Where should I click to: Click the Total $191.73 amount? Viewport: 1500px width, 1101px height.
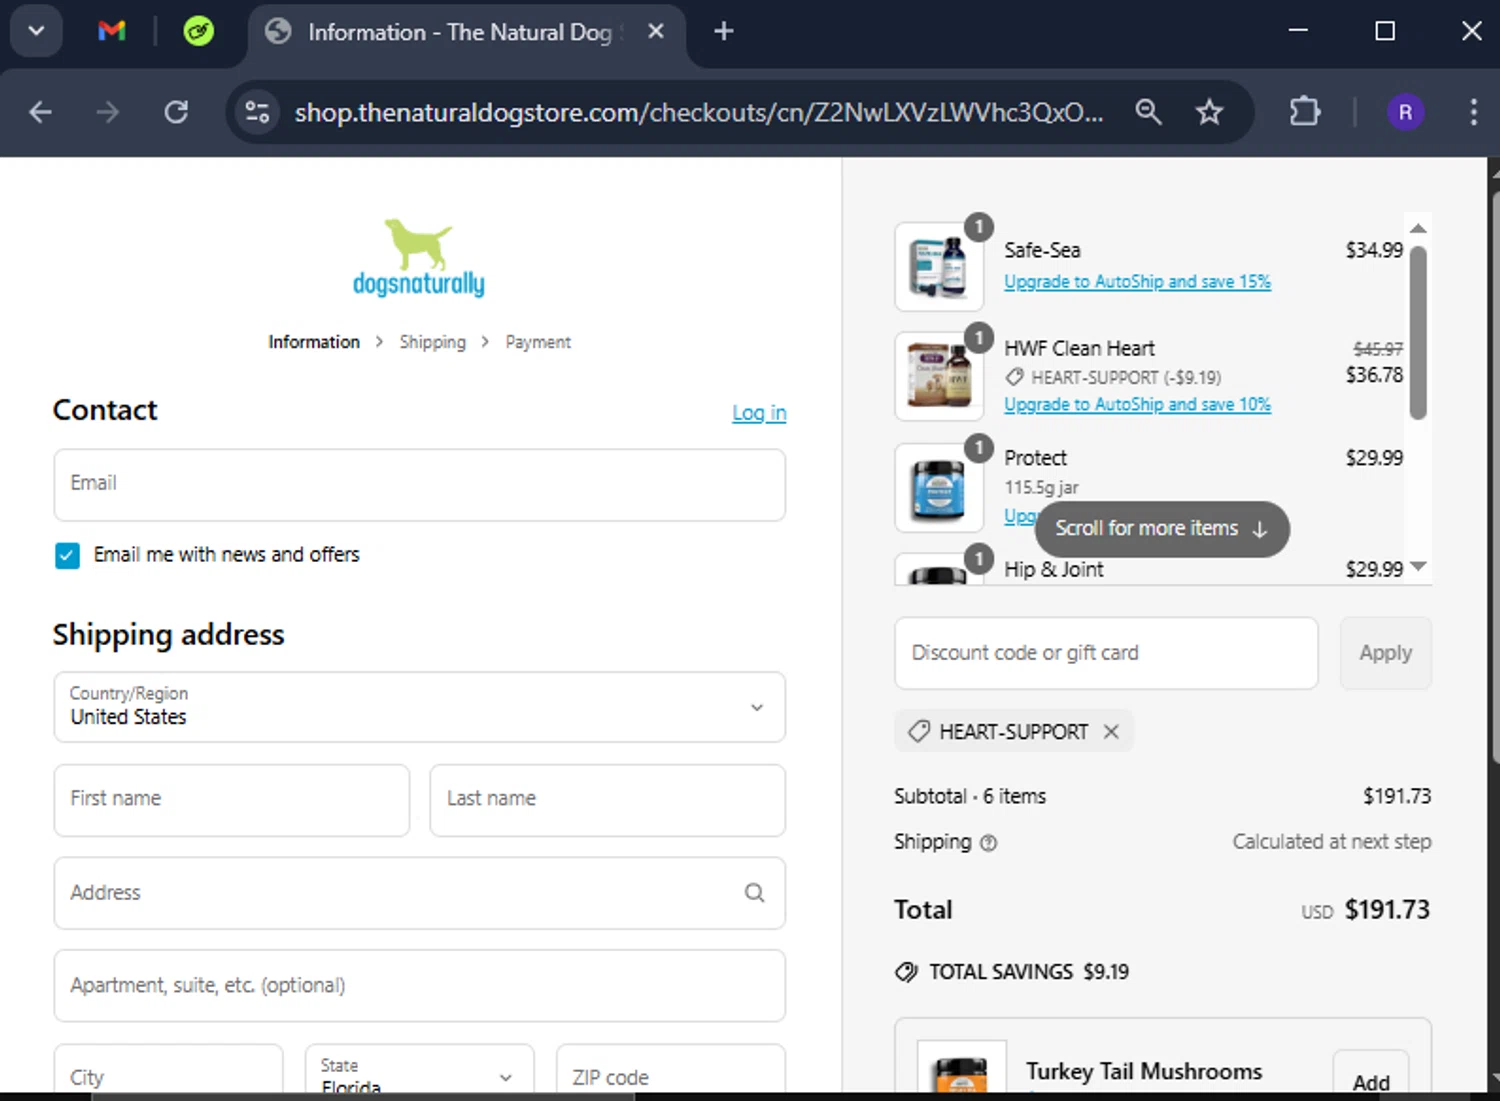[x=1387, y=910]
